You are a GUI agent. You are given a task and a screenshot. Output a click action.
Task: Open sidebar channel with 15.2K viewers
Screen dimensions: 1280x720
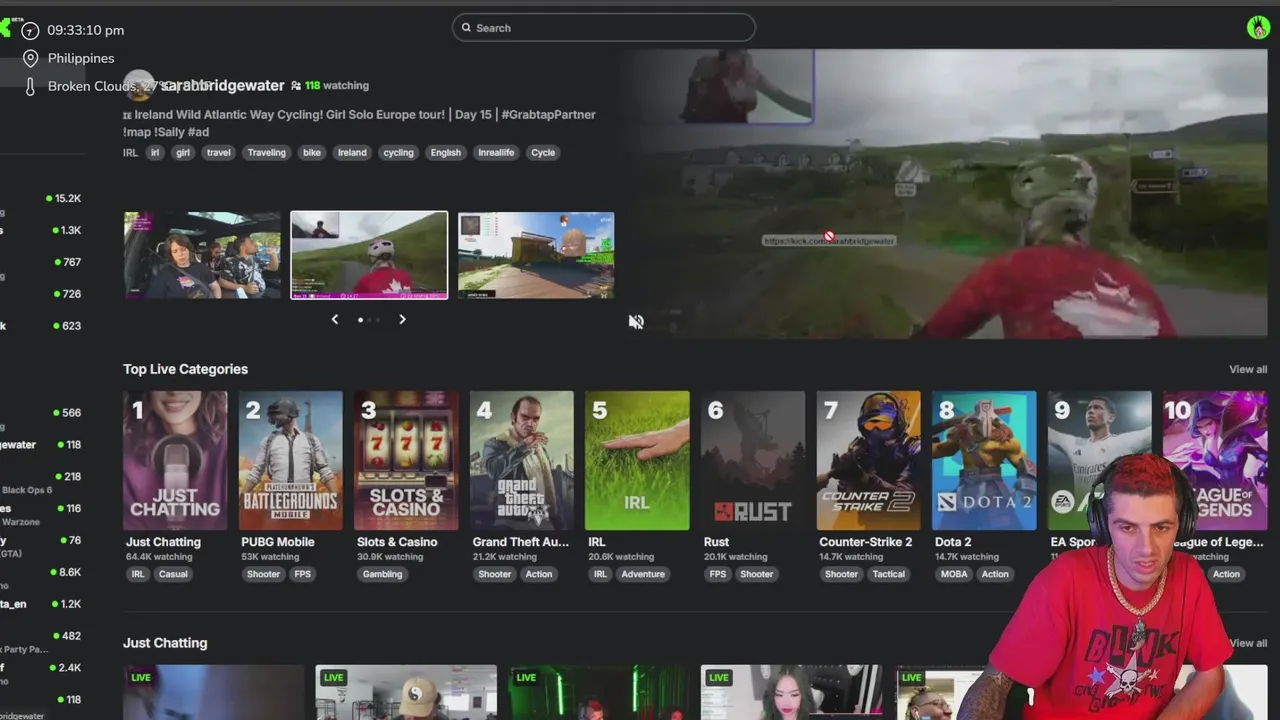click(x=41, y=198)
